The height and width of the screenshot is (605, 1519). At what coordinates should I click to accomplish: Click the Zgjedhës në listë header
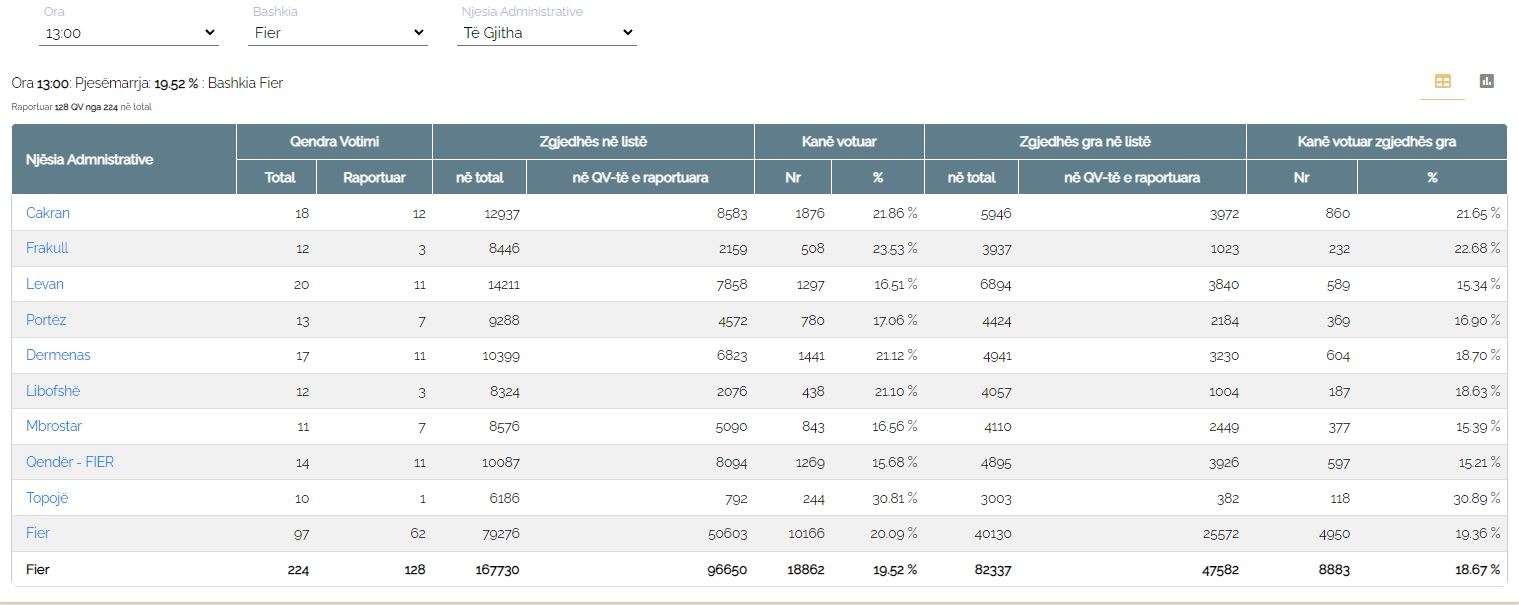click(x=593, y=142)
